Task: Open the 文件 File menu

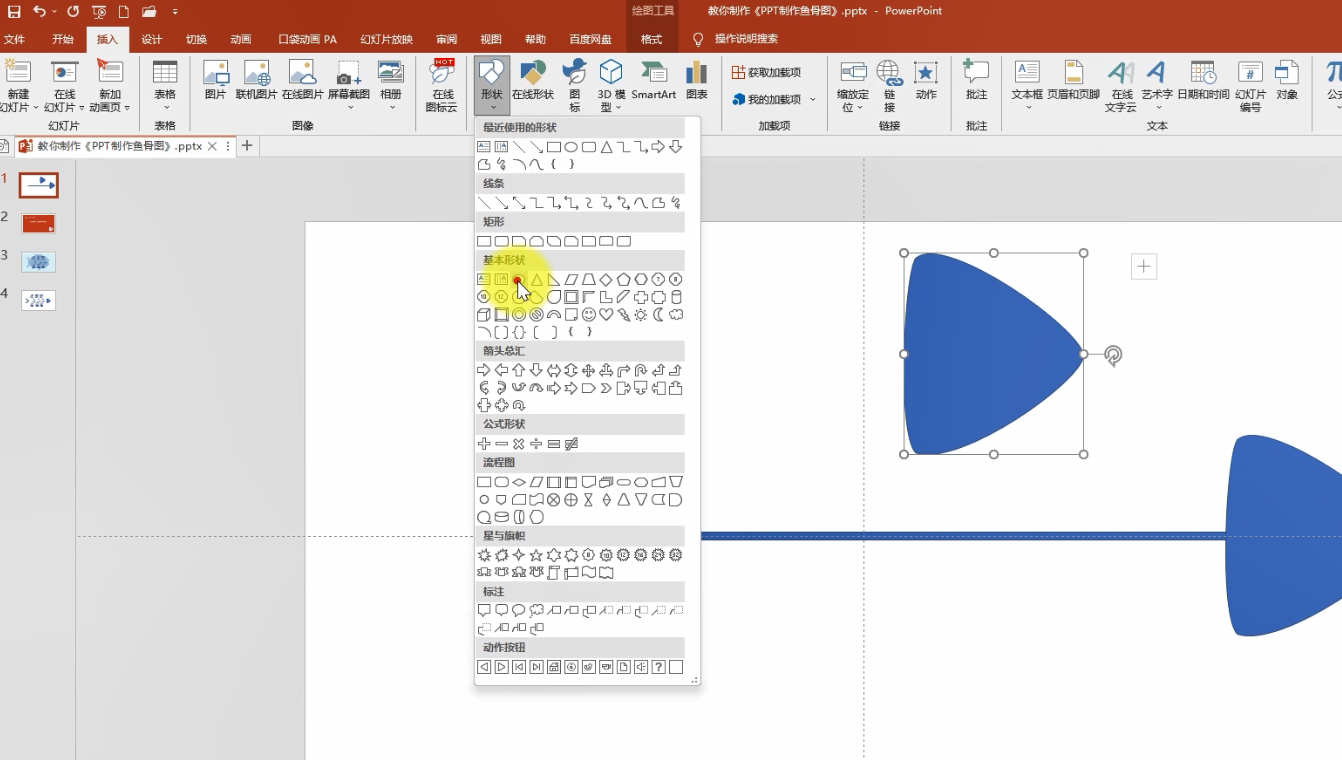Action: point(14,40)
